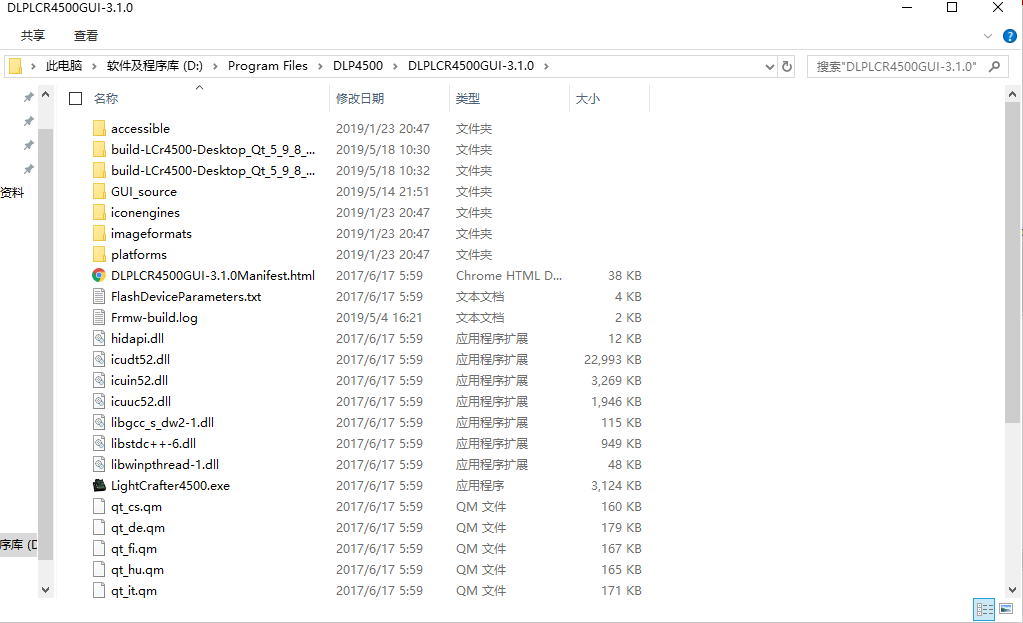
Task: Open address bar history dropdown
Action: (x=770, y=67)
